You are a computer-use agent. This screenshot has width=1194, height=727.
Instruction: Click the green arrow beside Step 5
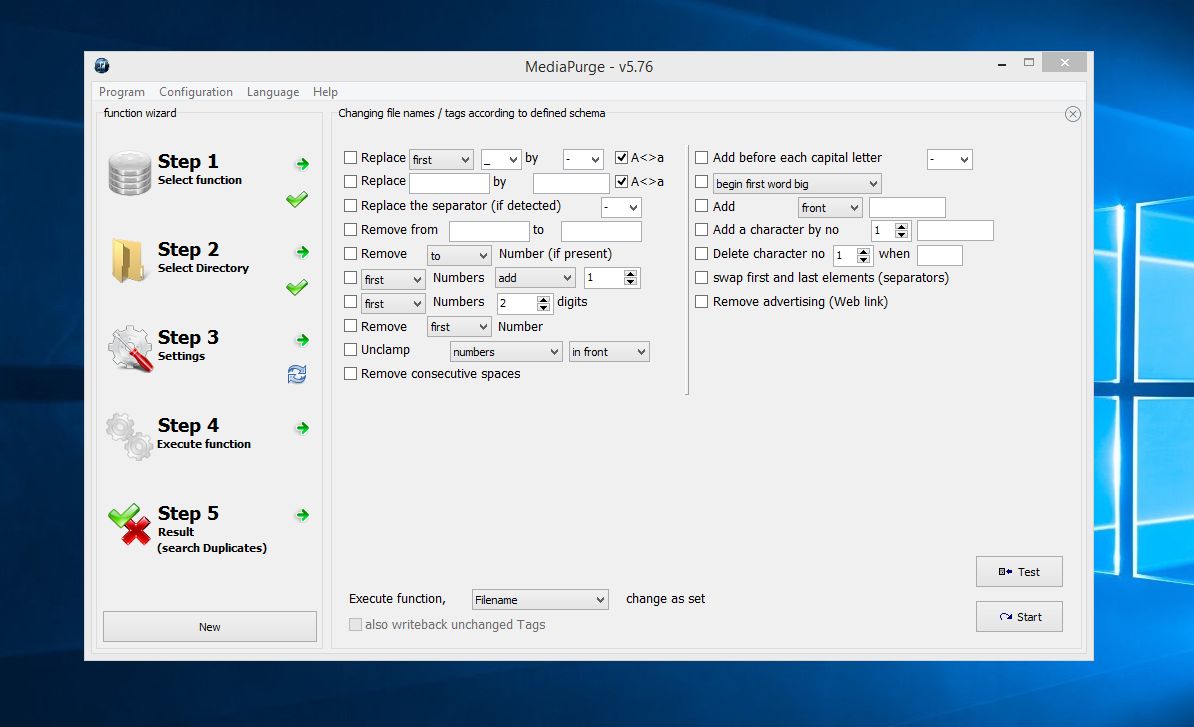pos(302,515)
